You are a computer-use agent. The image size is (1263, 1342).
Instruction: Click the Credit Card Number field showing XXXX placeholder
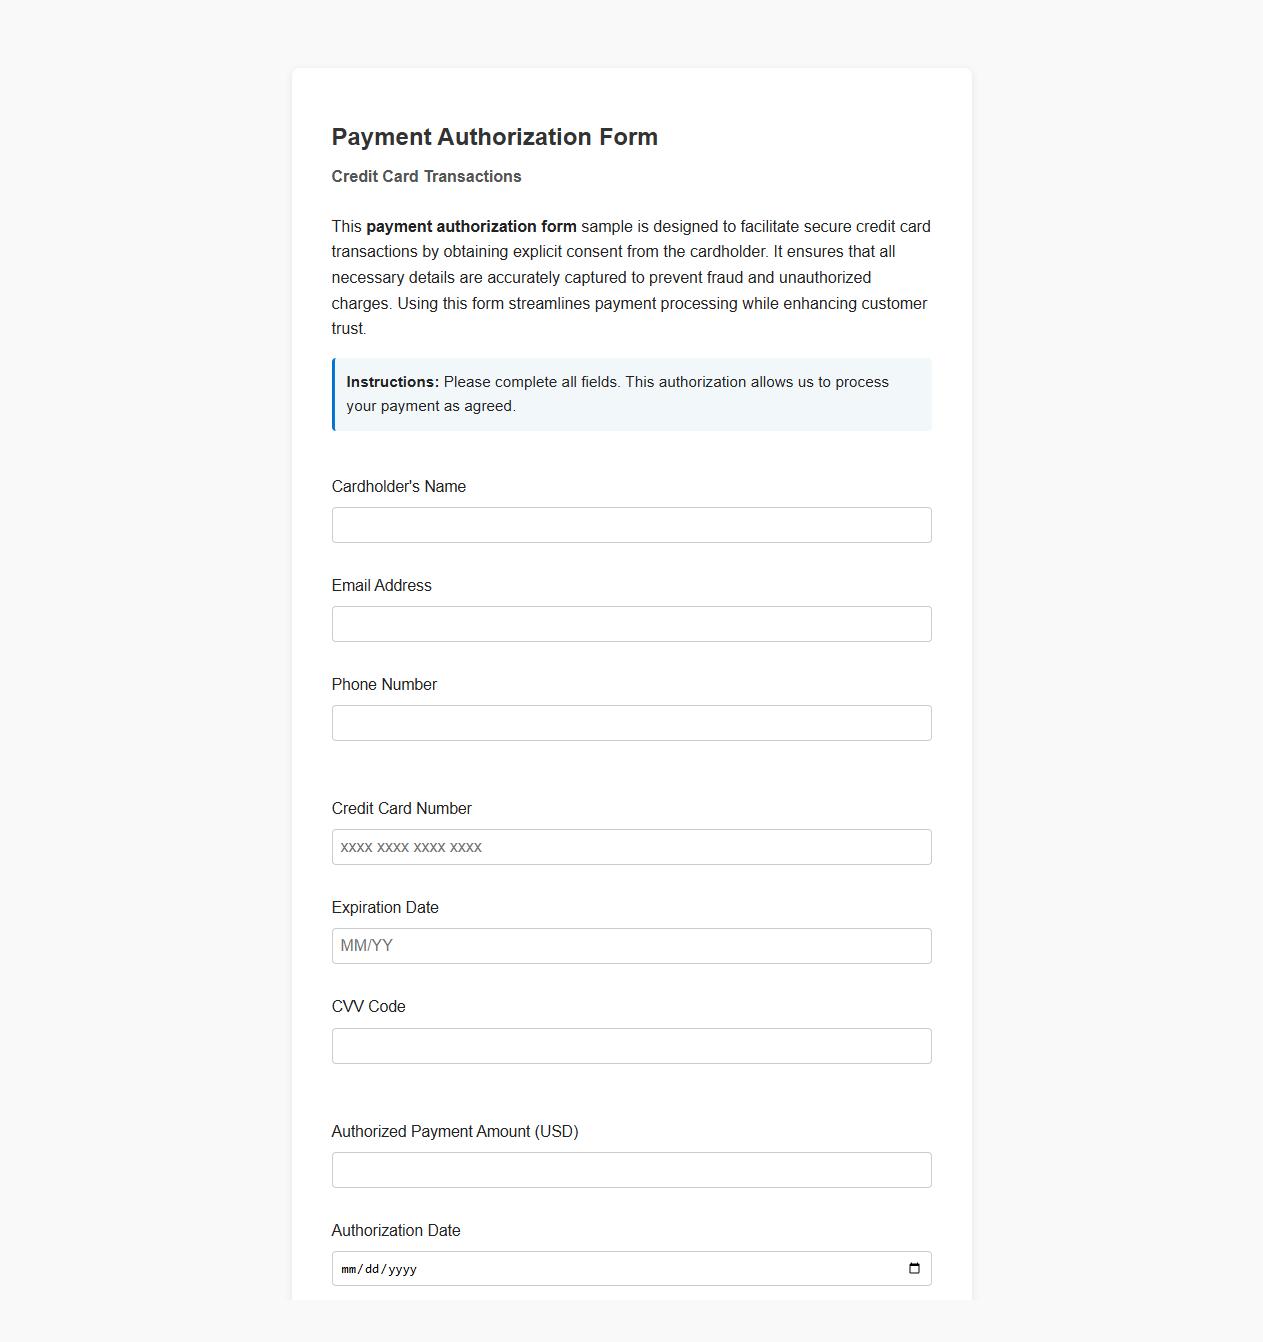pos(631,846)
